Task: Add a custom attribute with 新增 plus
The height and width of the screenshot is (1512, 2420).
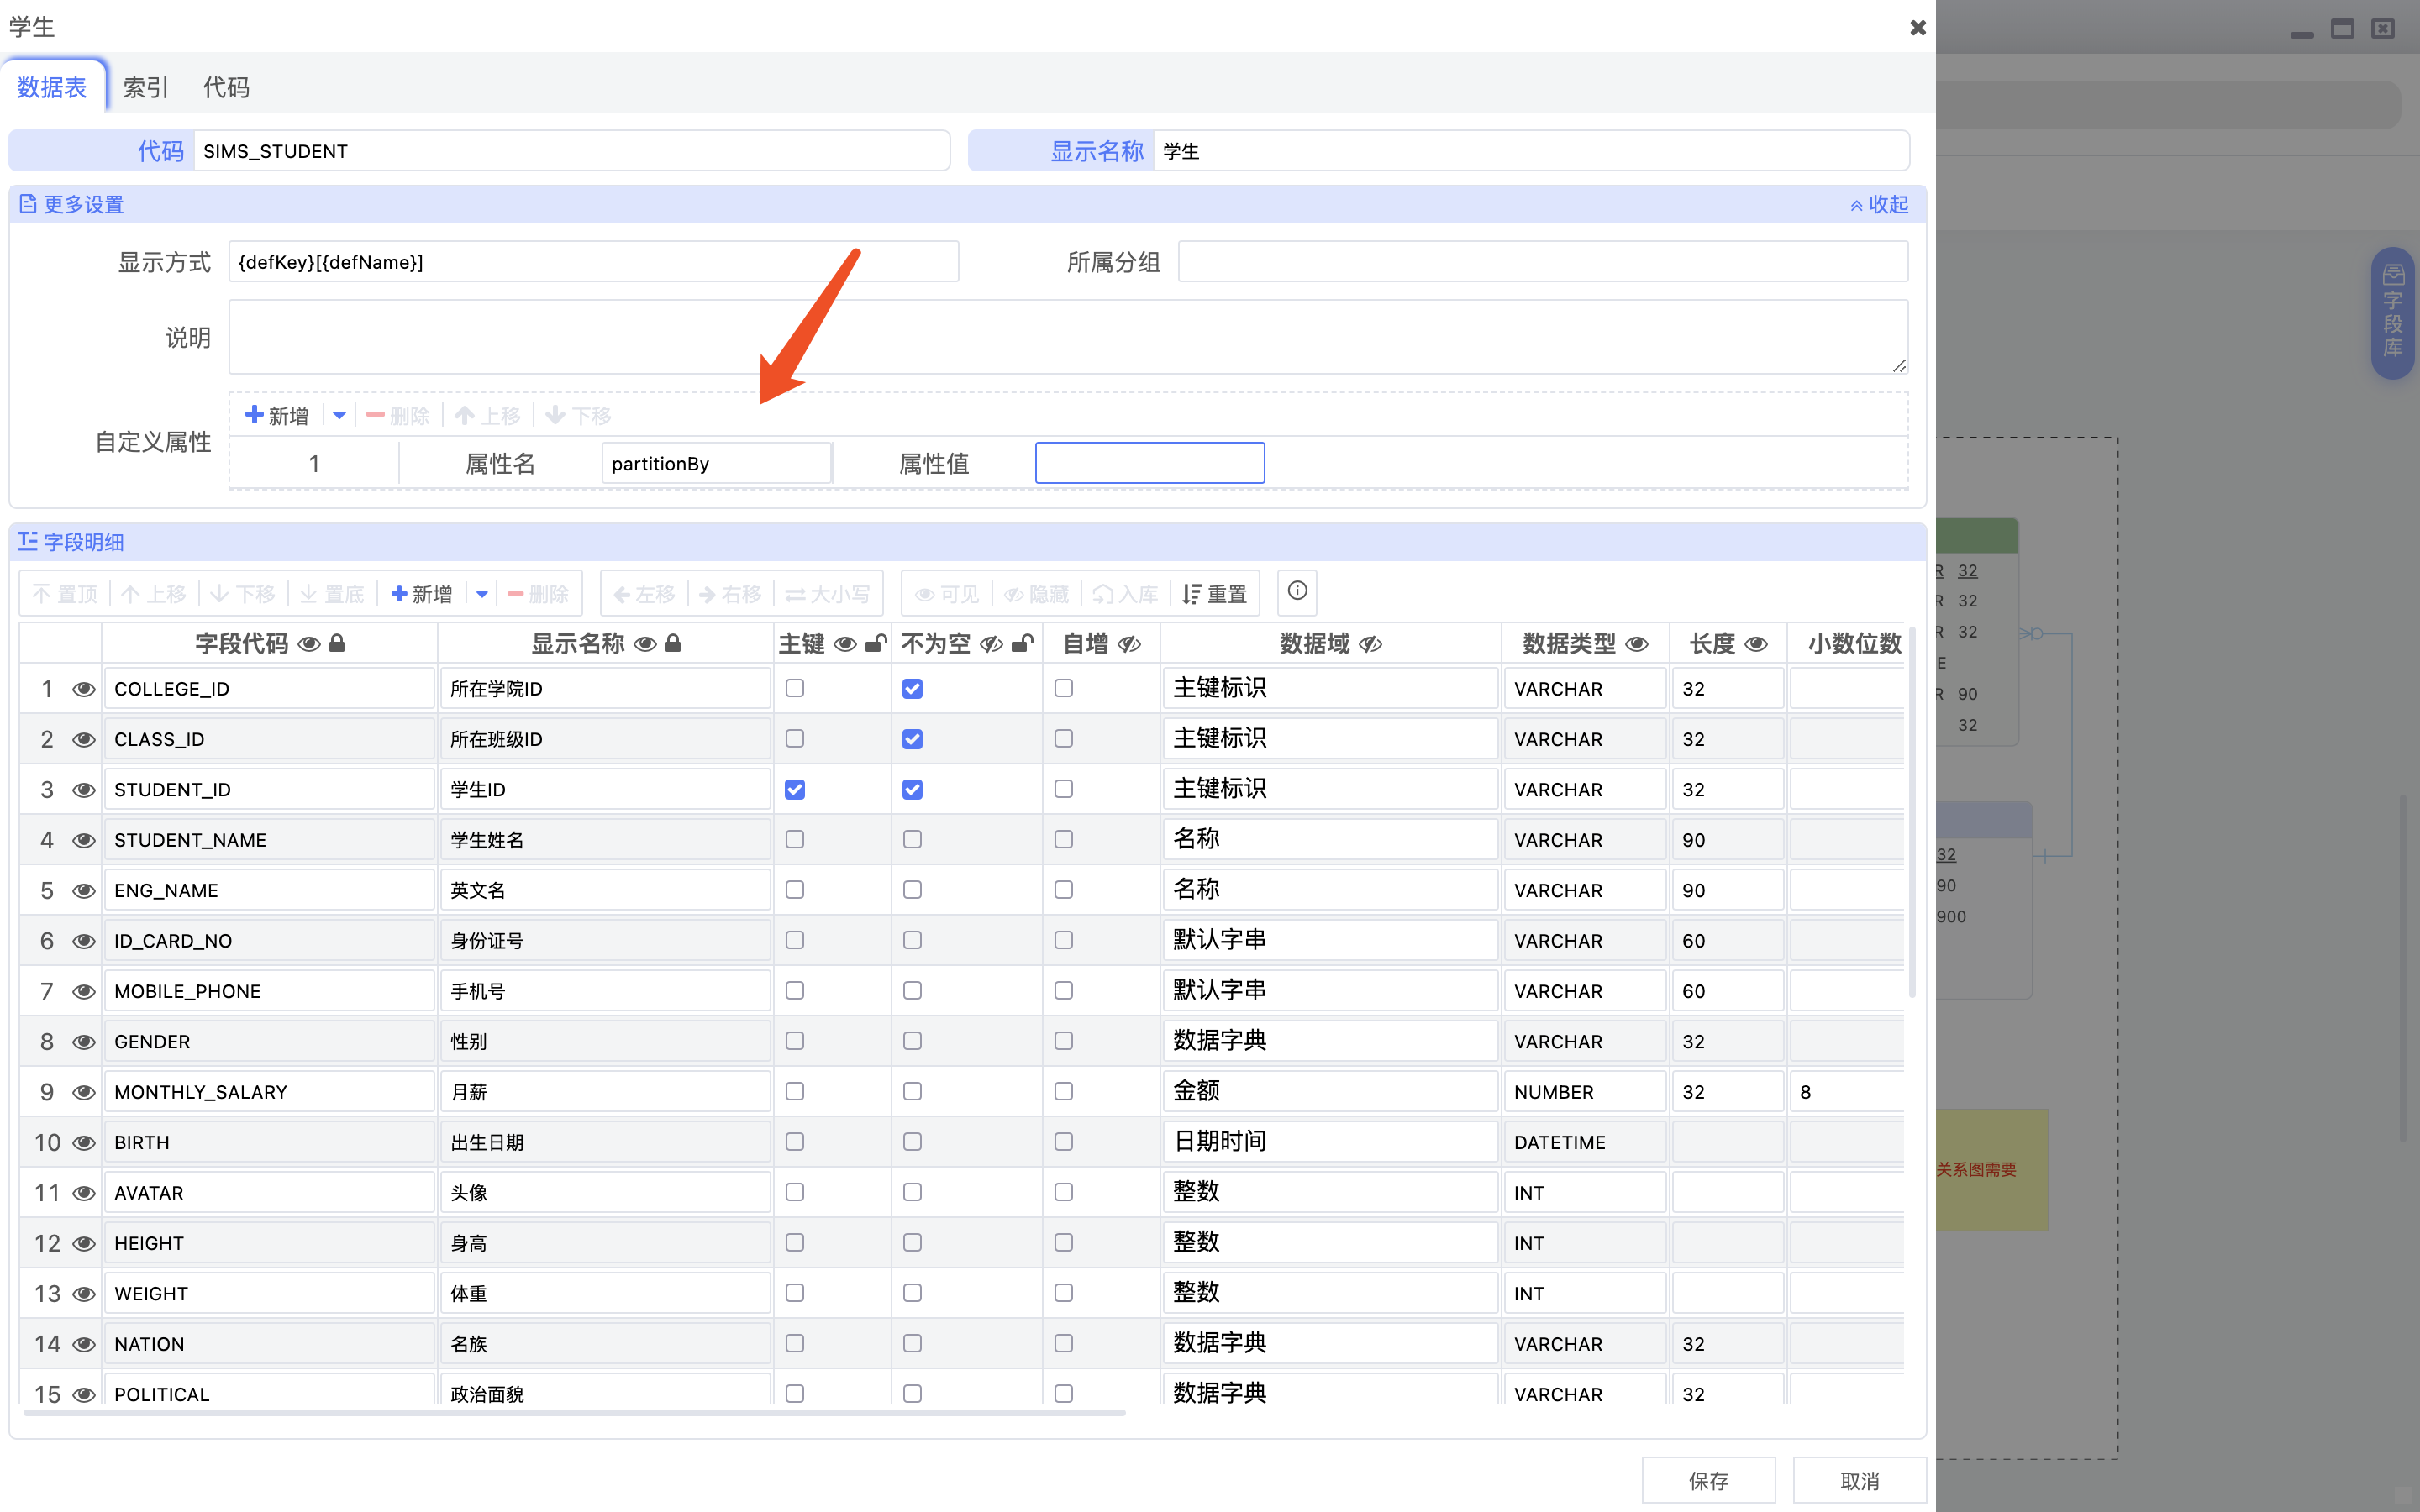Action: [x=277, y=415]
